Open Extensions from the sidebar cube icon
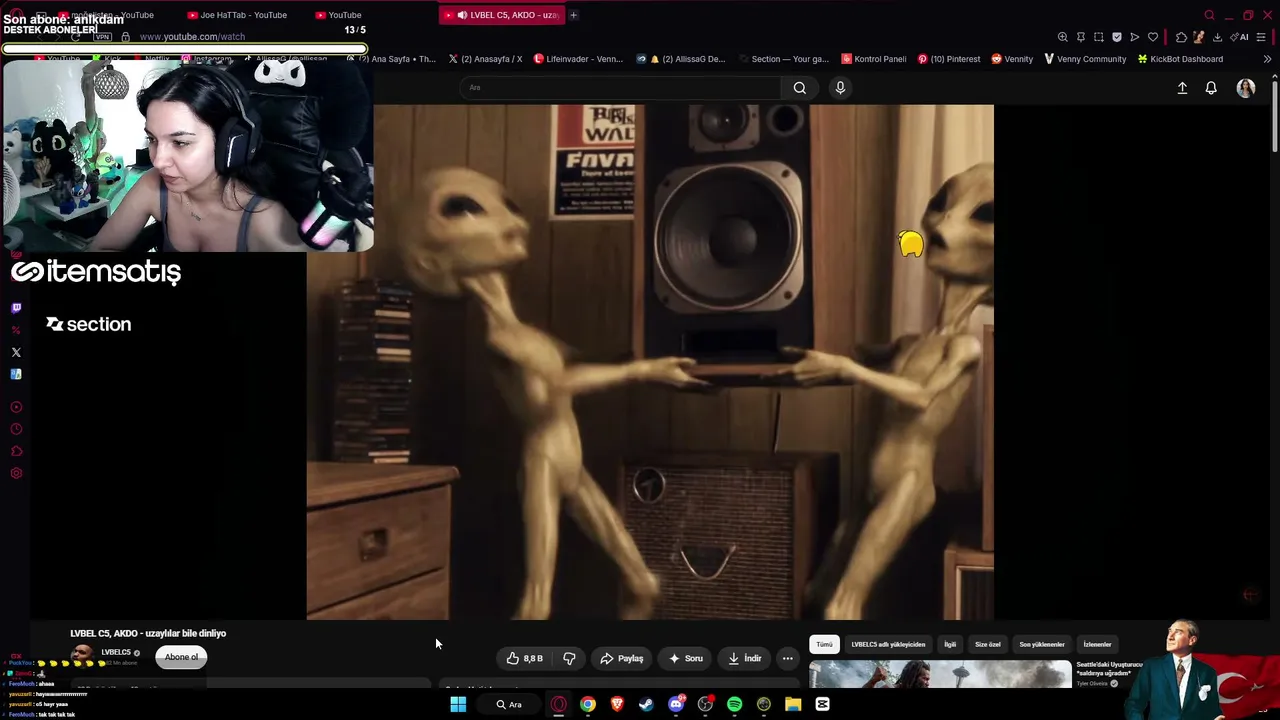1280x720 pixels. 16,451
